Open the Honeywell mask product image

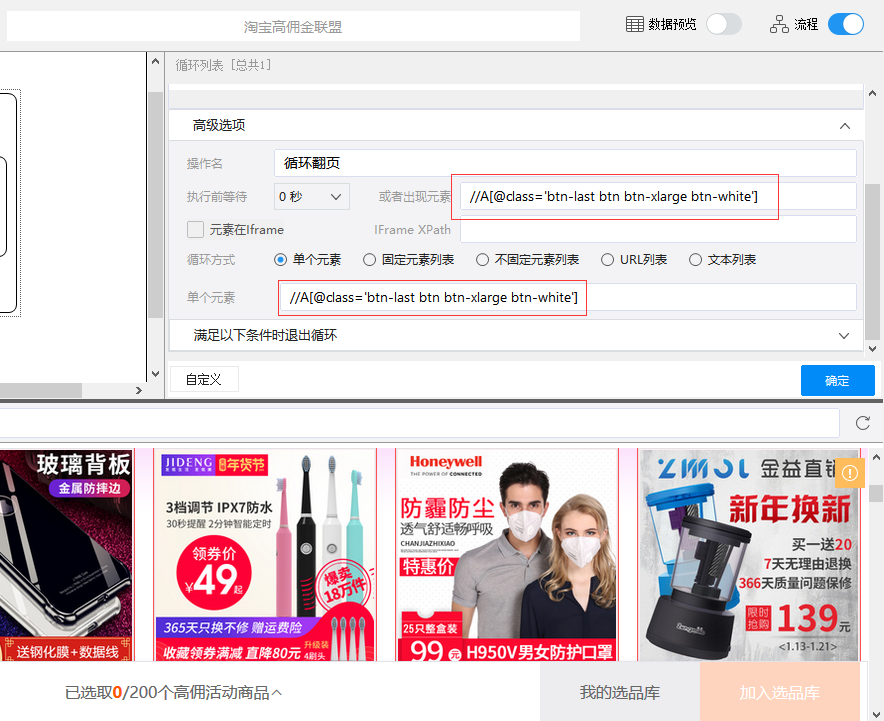[x=507, y=555]
